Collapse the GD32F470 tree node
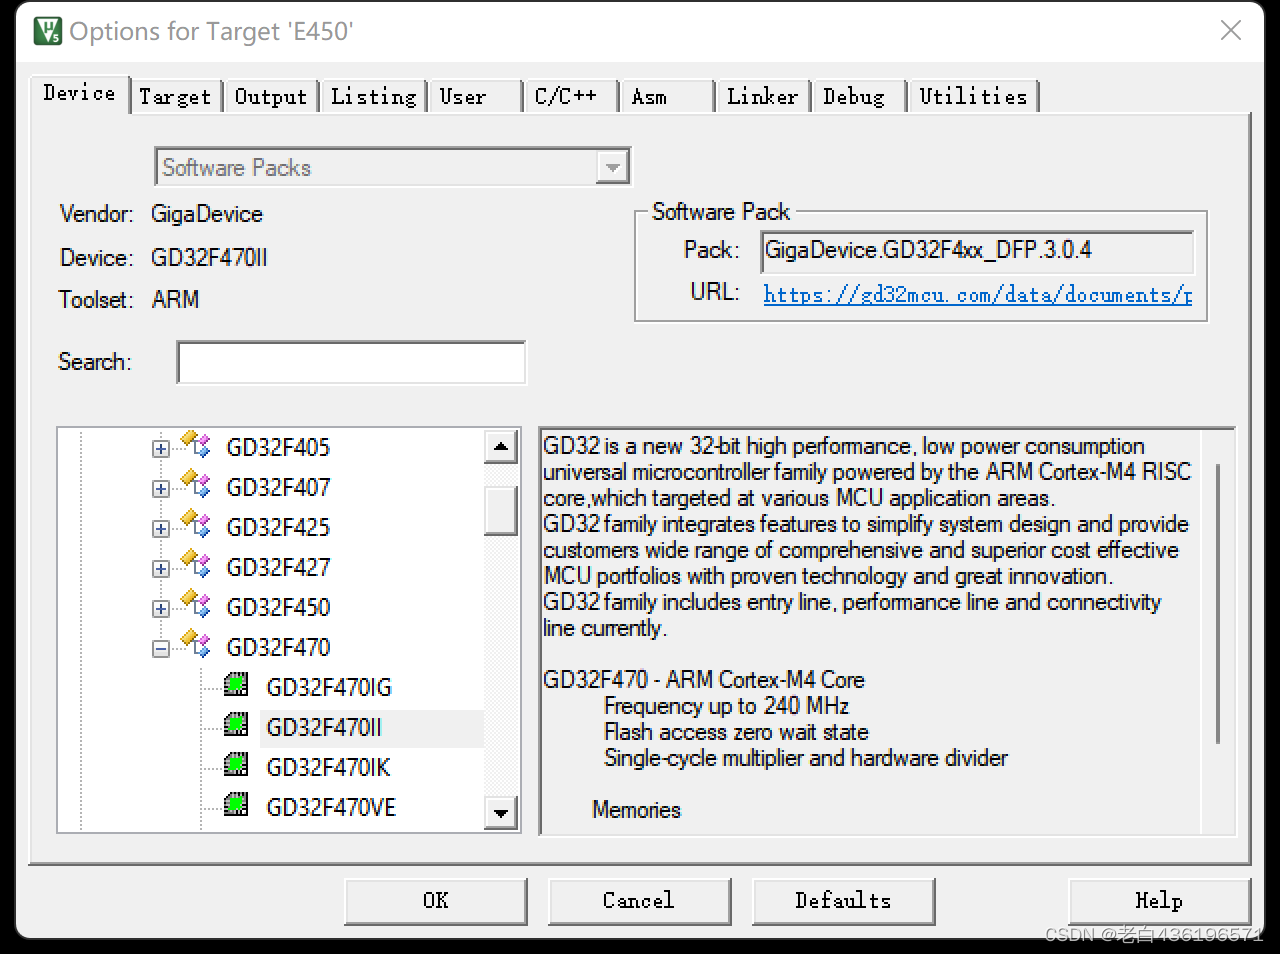This screenshot has height=954, width=1280. pyautogui.click(x=161, y=649)
